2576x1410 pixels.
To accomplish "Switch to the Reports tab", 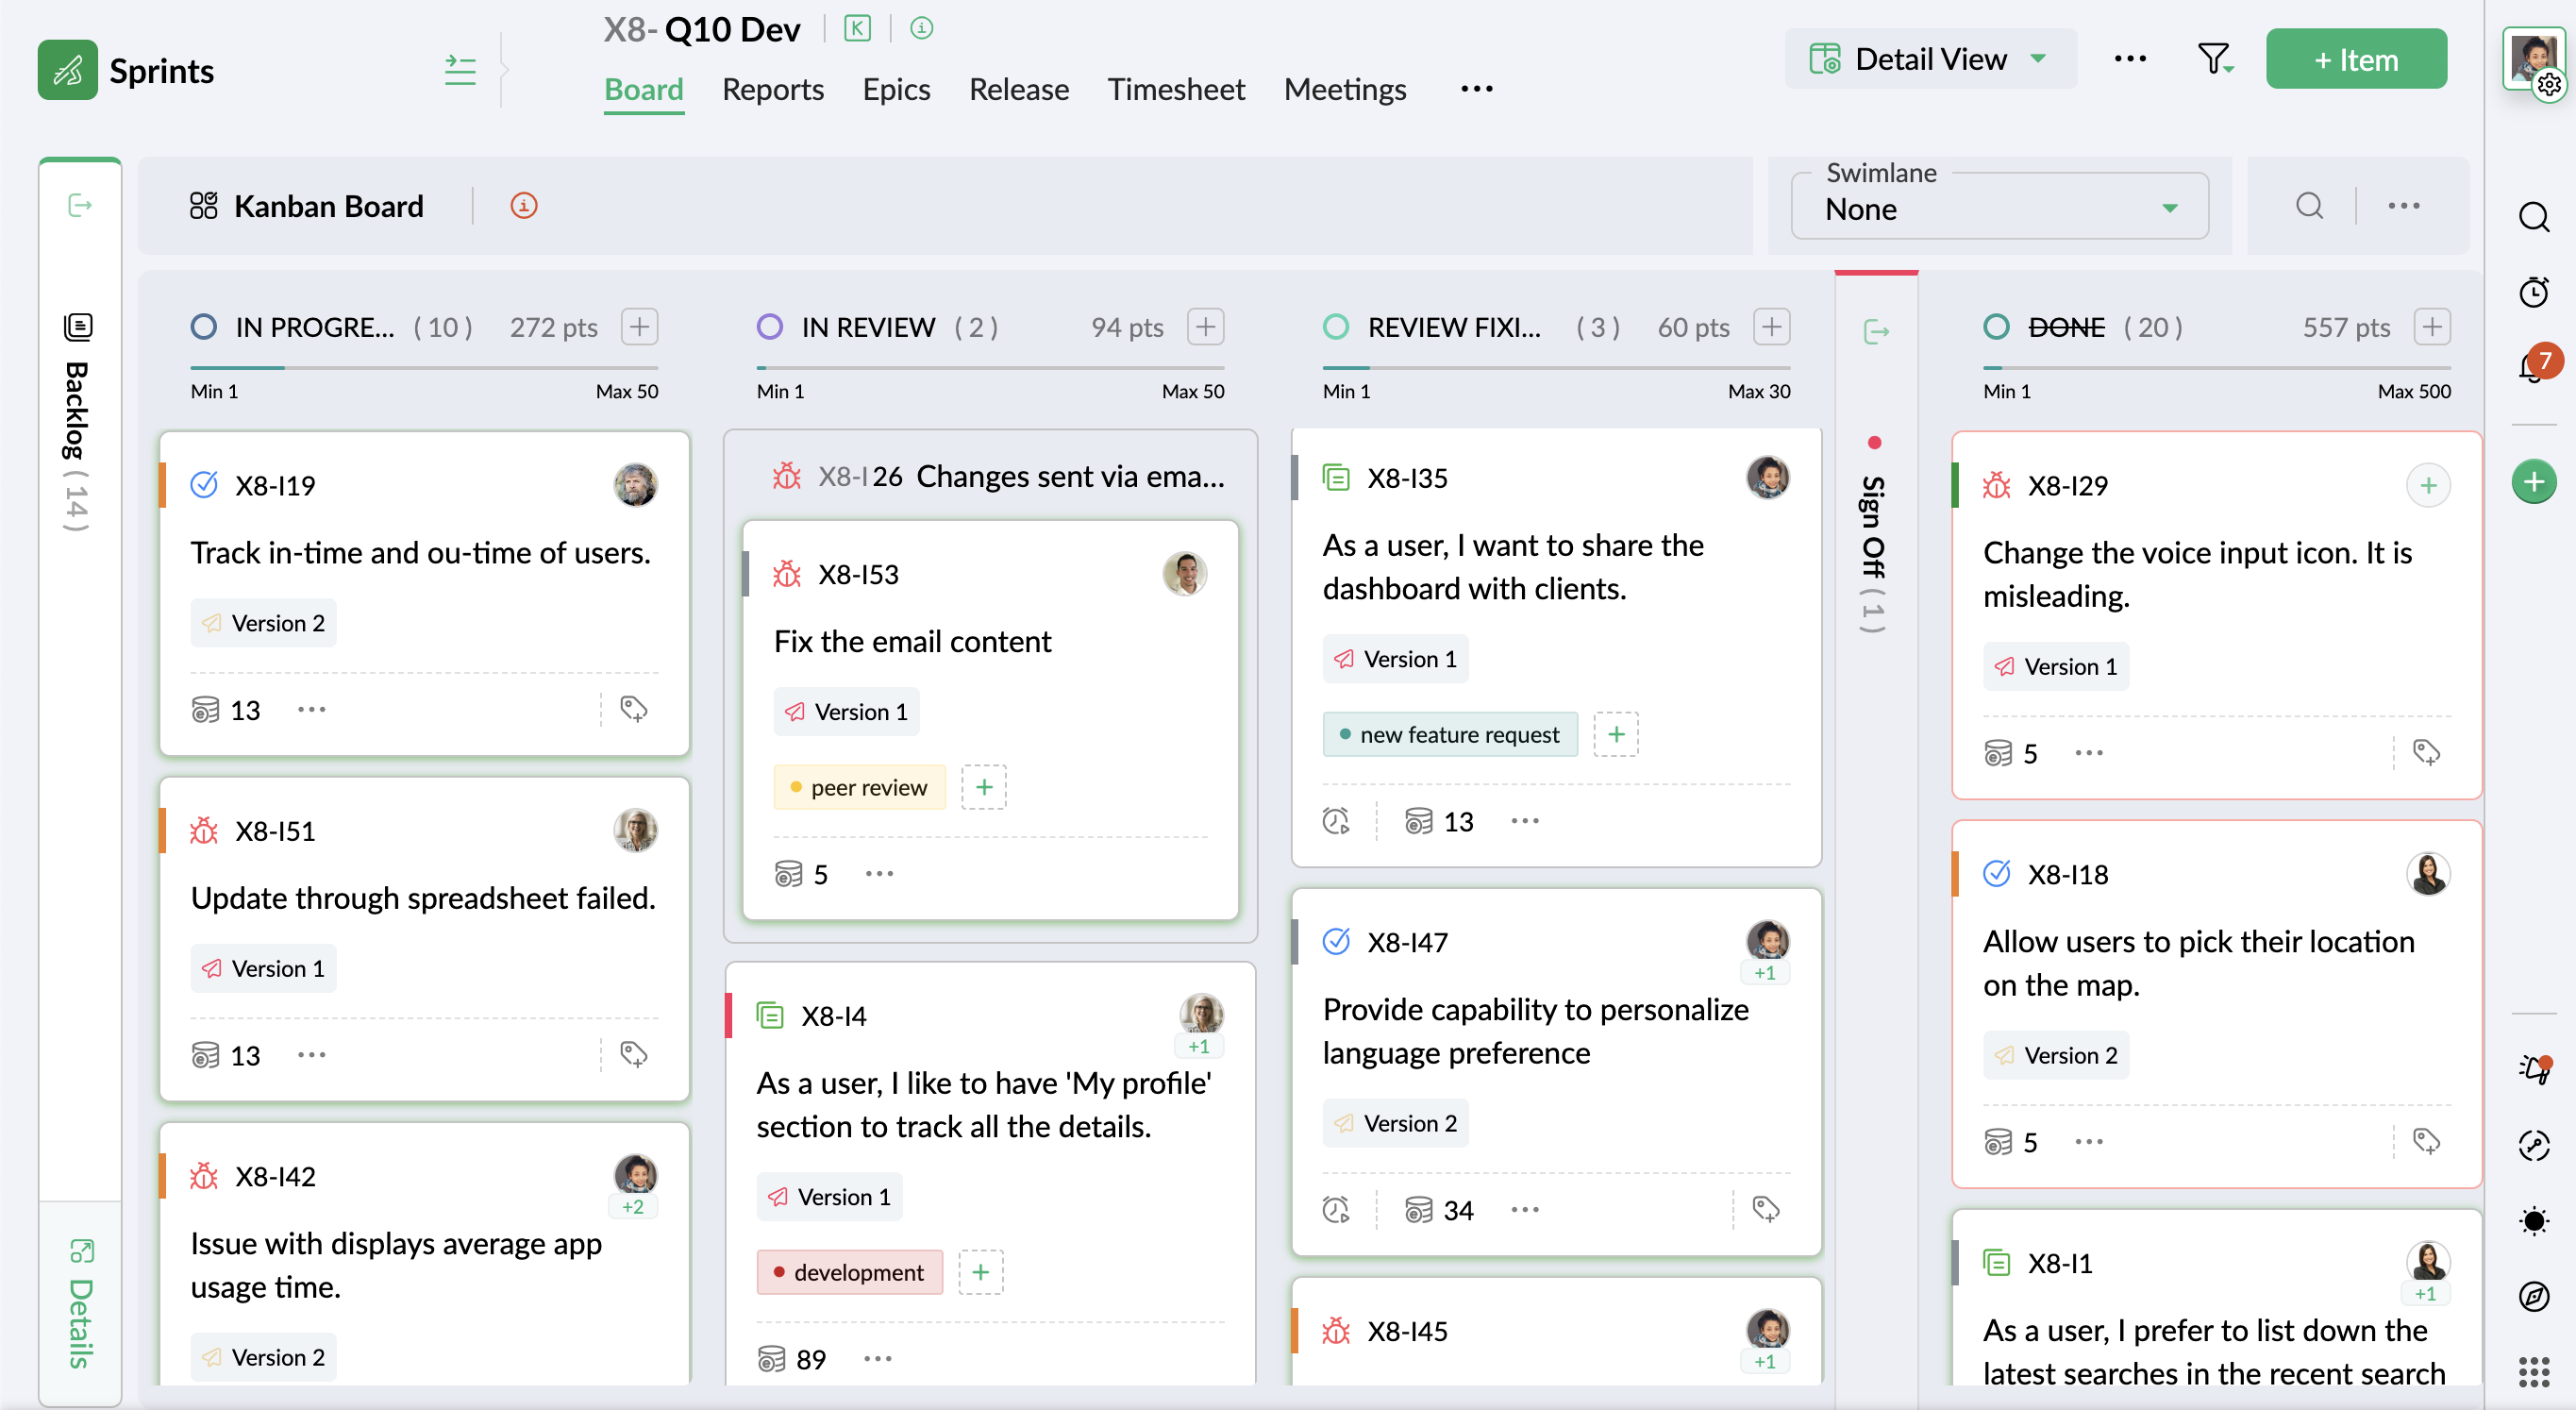I will (x=772, y=90).
